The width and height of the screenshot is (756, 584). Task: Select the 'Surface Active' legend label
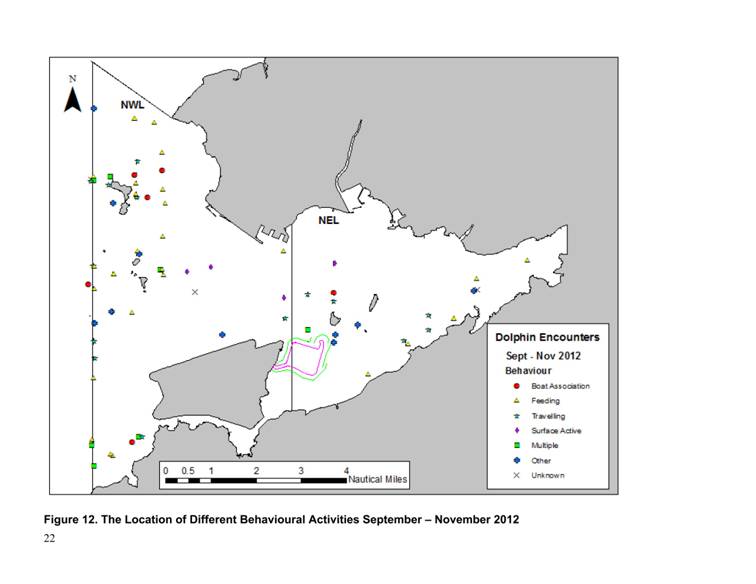coord(556,431)
